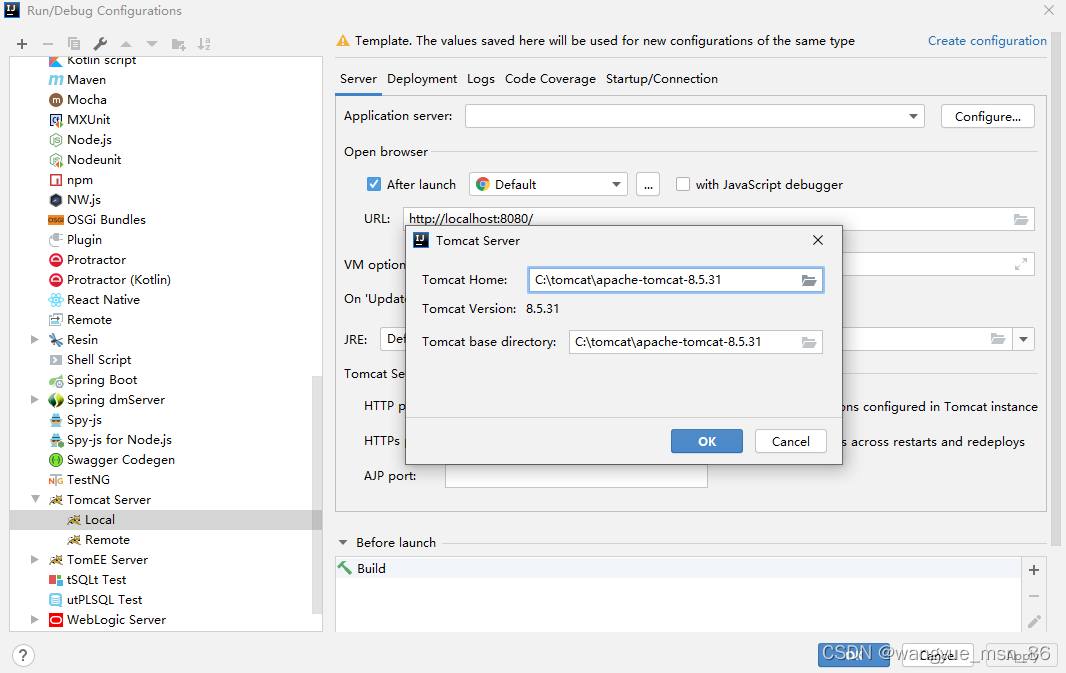Click the Create New Folder toolbar icon

178,44
